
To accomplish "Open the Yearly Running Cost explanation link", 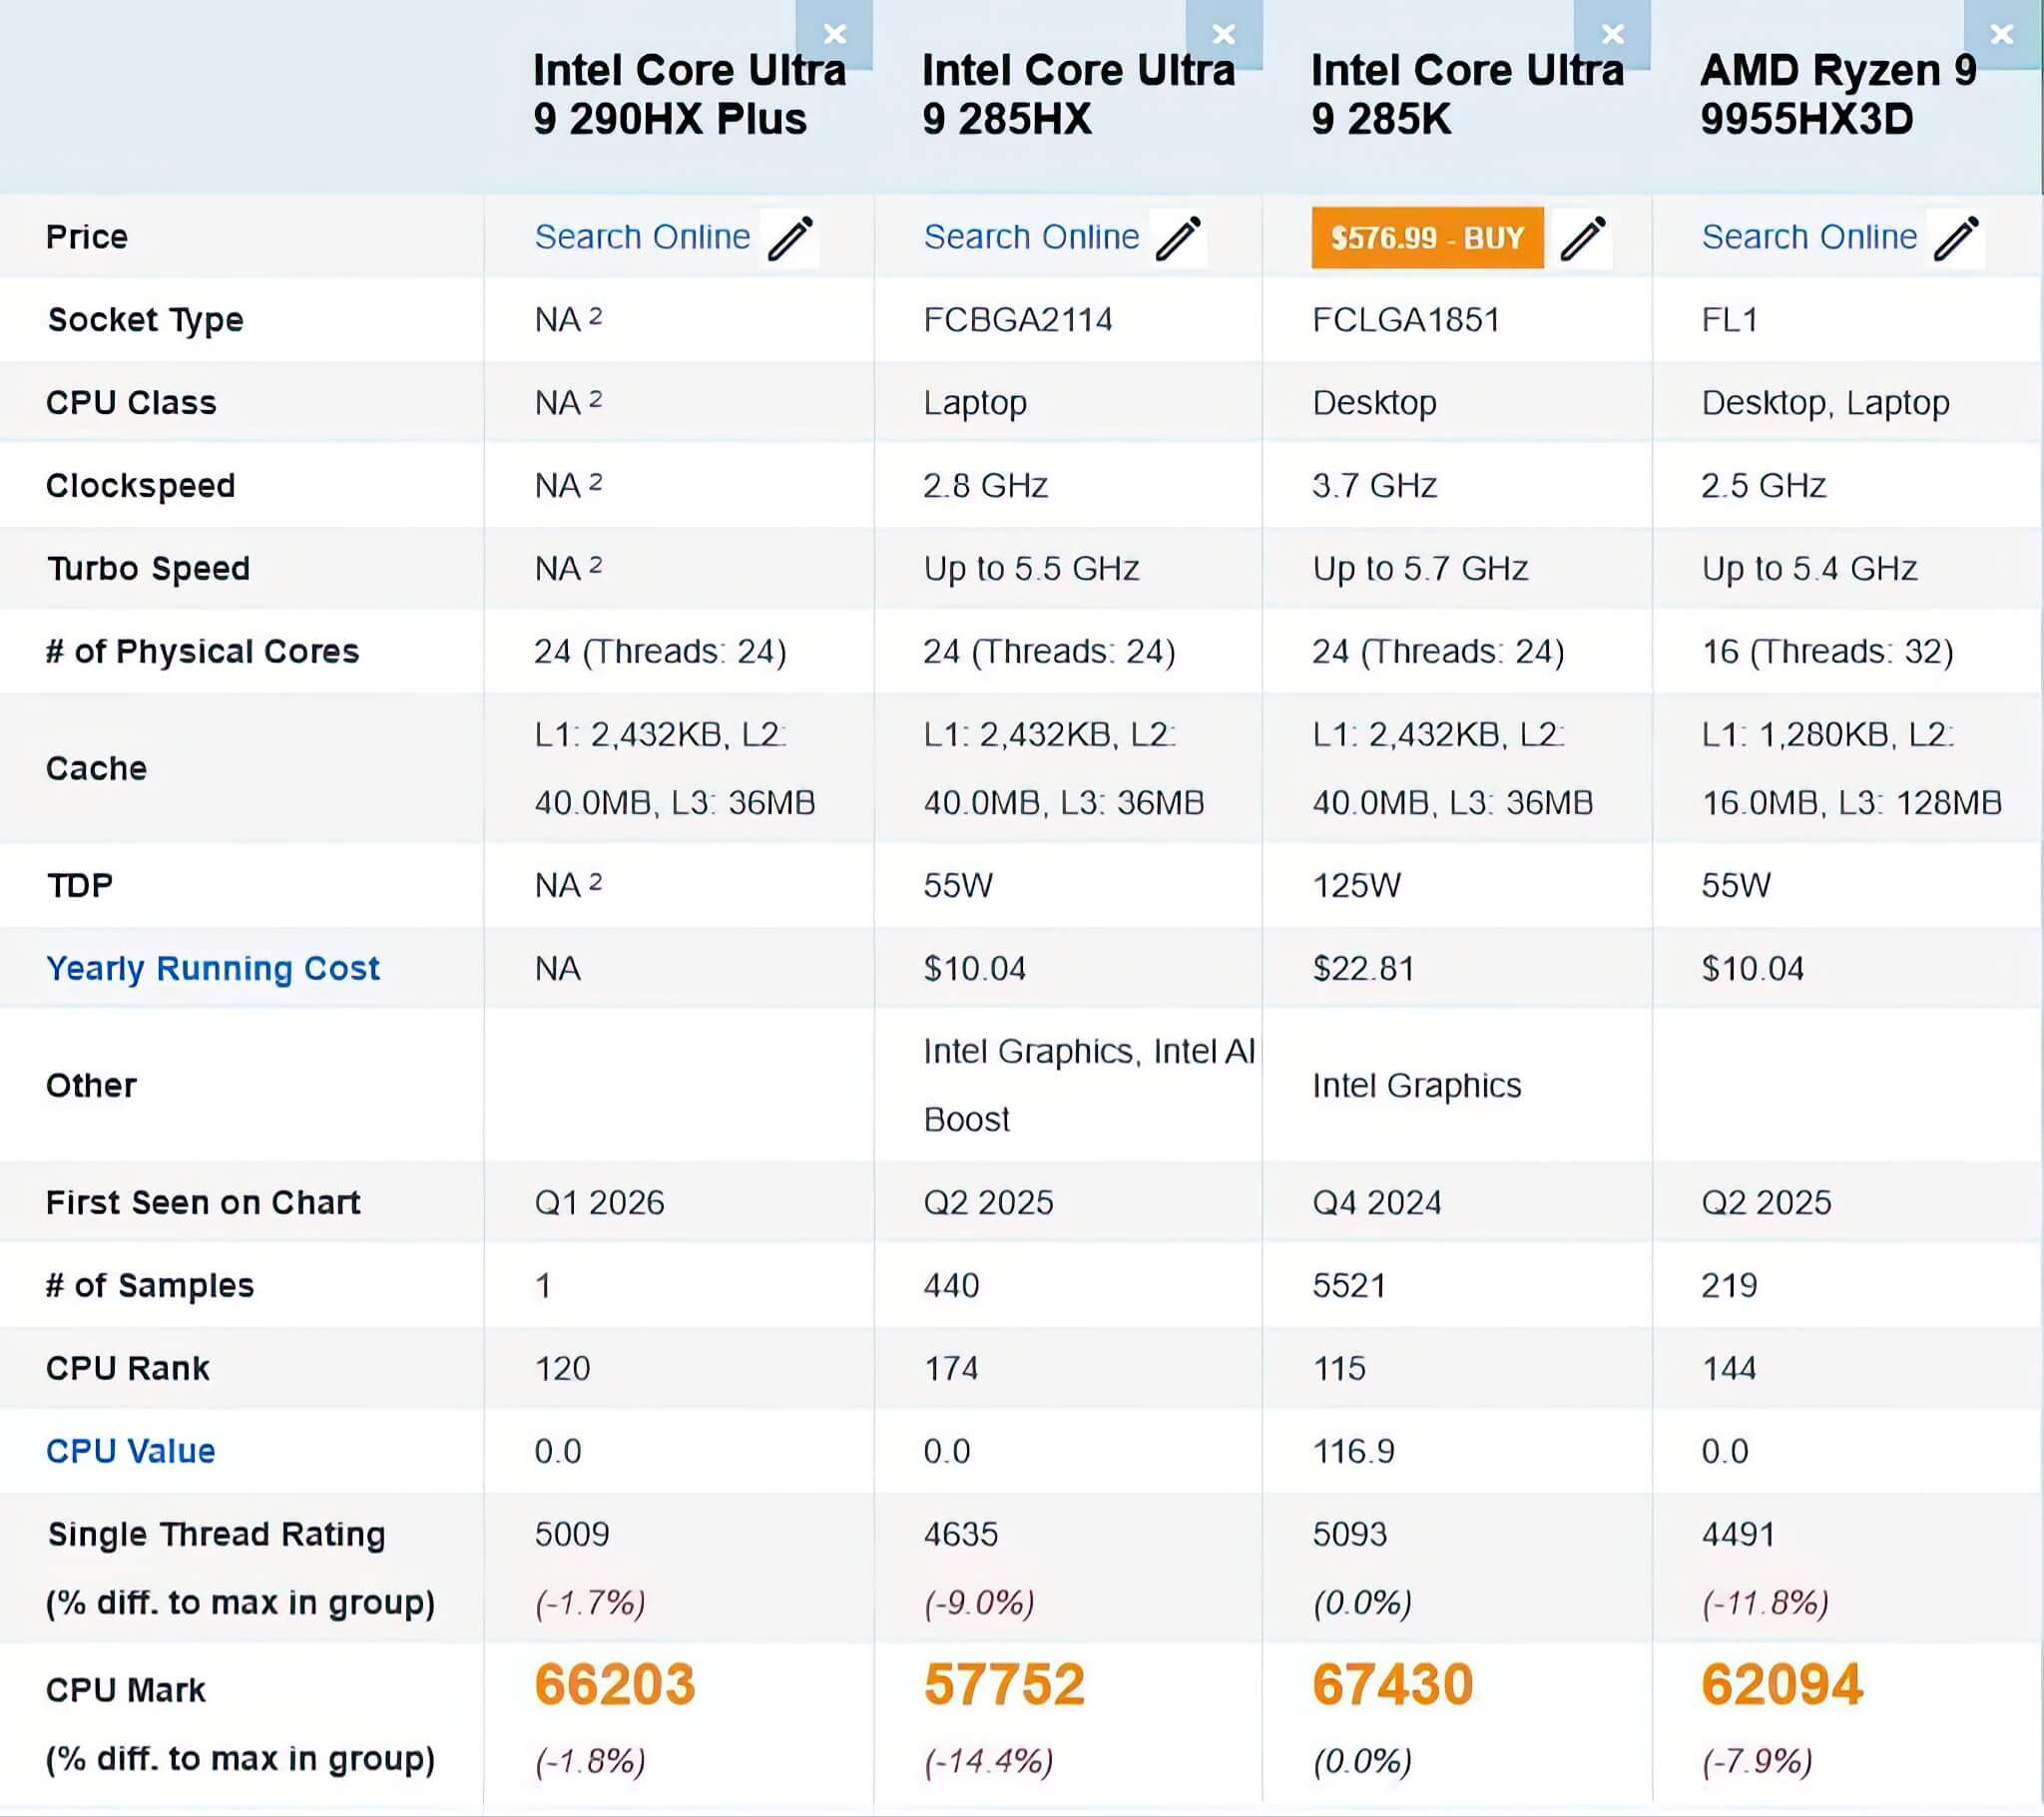I will (x=213, y=967).
